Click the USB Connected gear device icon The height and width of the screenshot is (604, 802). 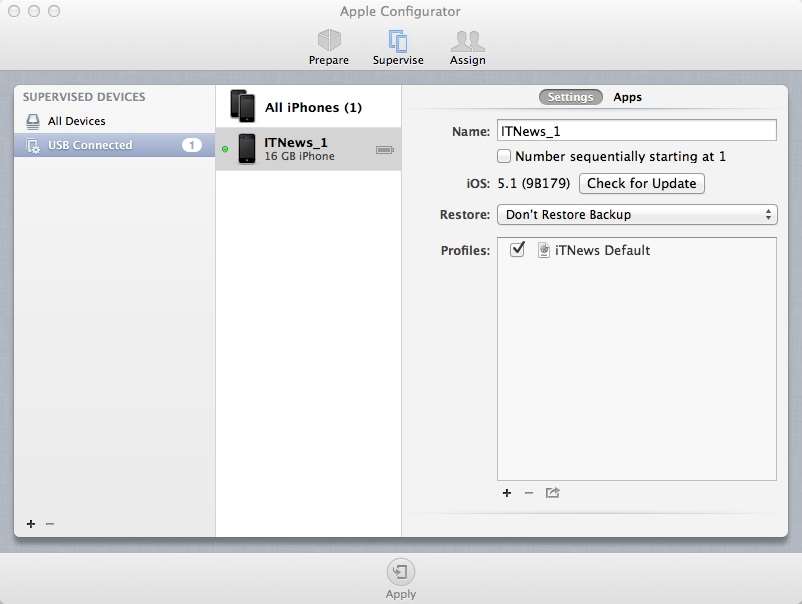(33, 146)
